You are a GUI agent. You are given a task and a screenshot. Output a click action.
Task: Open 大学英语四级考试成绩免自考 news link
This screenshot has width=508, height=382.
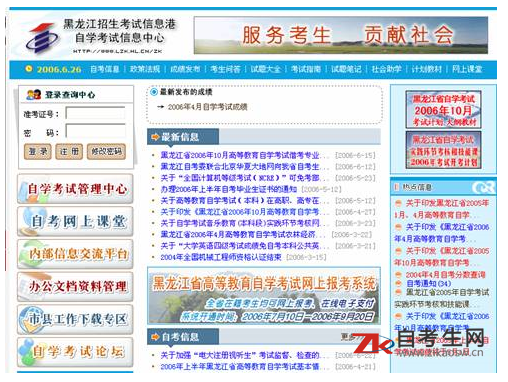point(245,246)
